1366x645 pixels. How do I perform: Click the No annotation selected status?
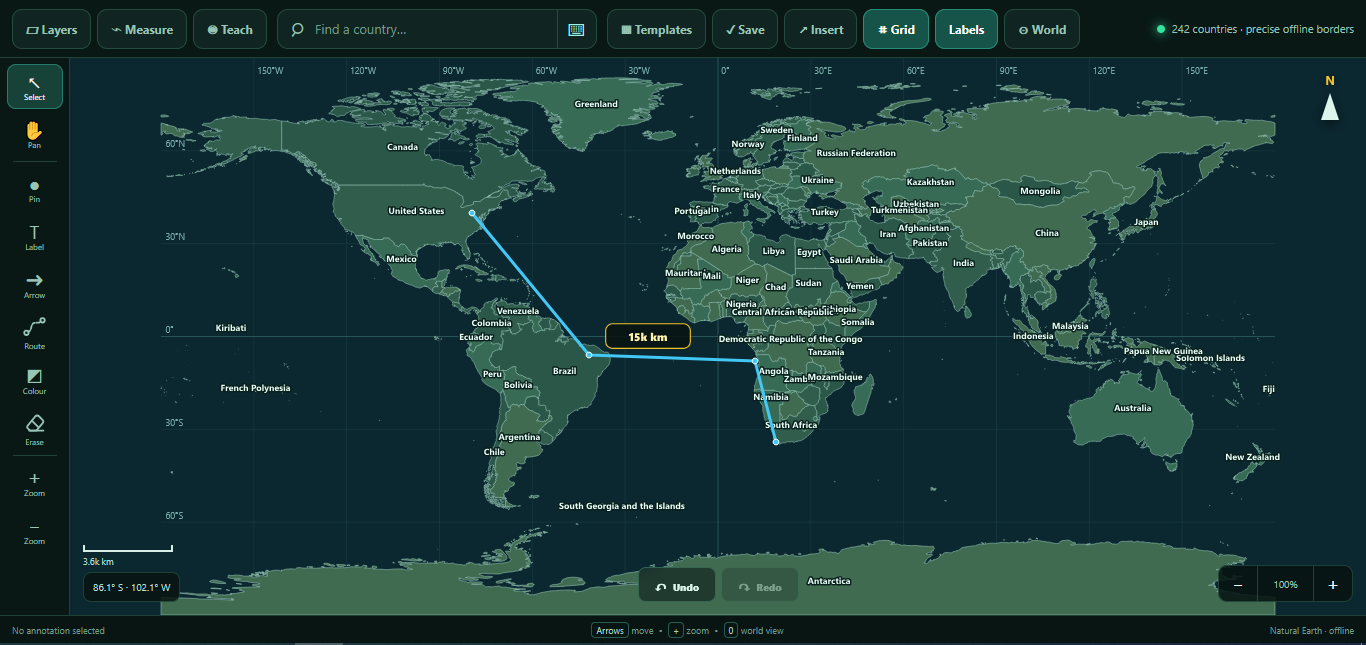(58, 631)
